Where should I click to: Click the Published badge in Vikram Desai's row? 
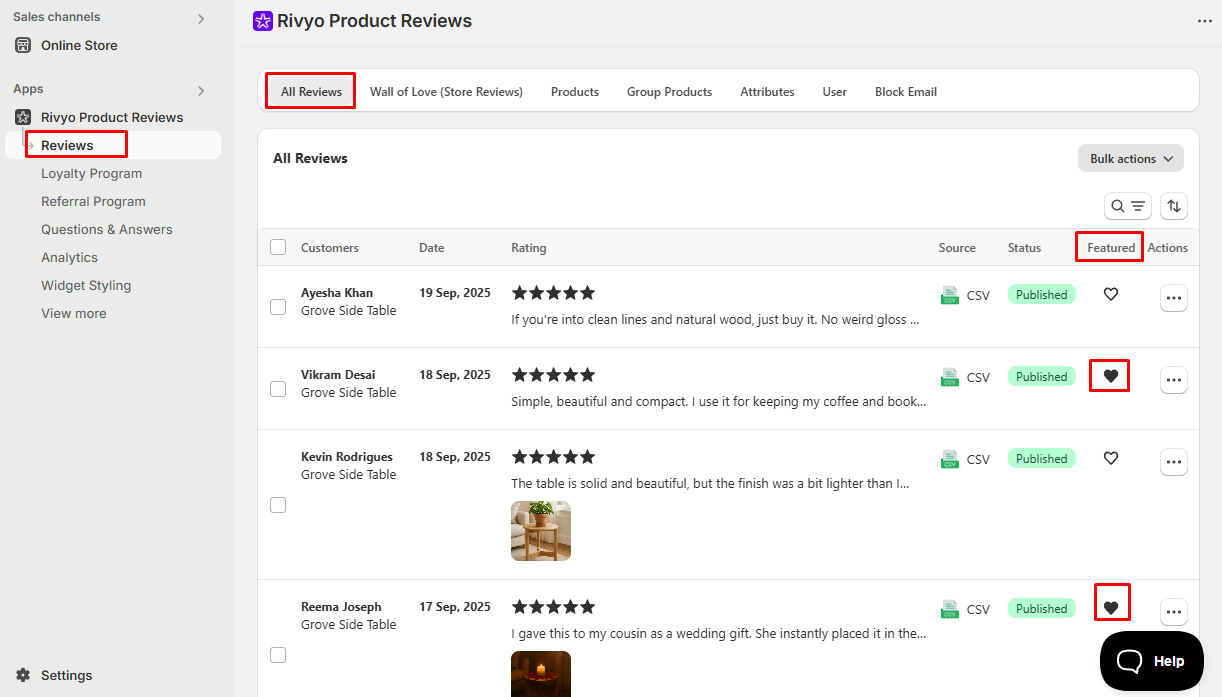point(1041,377)
